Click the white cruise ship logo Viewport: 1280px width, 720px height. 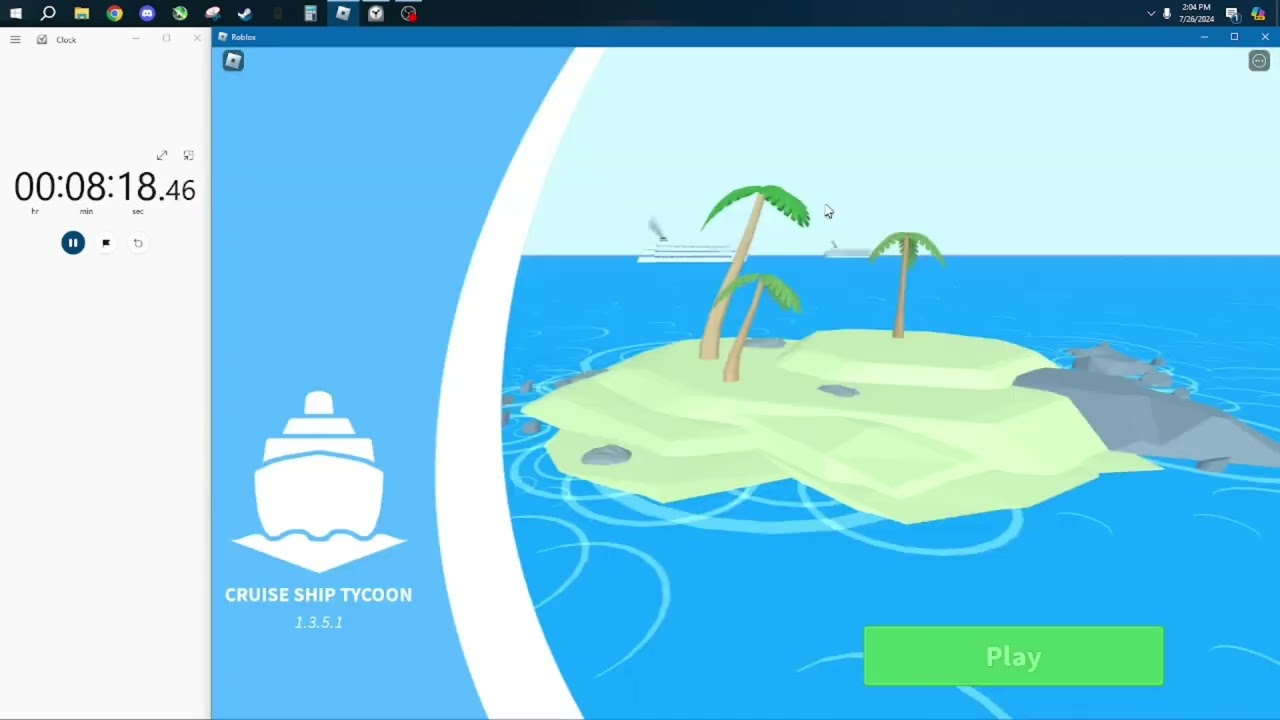click(319, 481)
